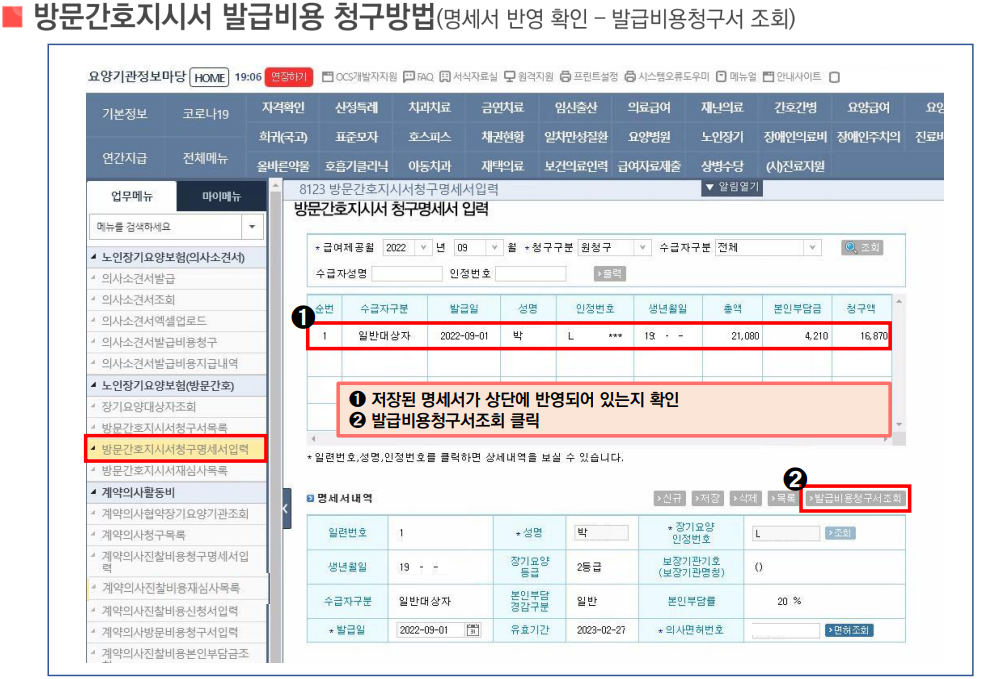Open the 코로나19 menu
This screenshot has height=679, width=981.
click(205, 114)
